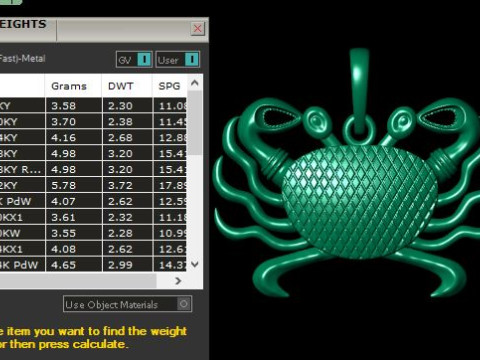Click the table scroll down arrow
This screenshot has width=480, height=360.
click(195, 264)
